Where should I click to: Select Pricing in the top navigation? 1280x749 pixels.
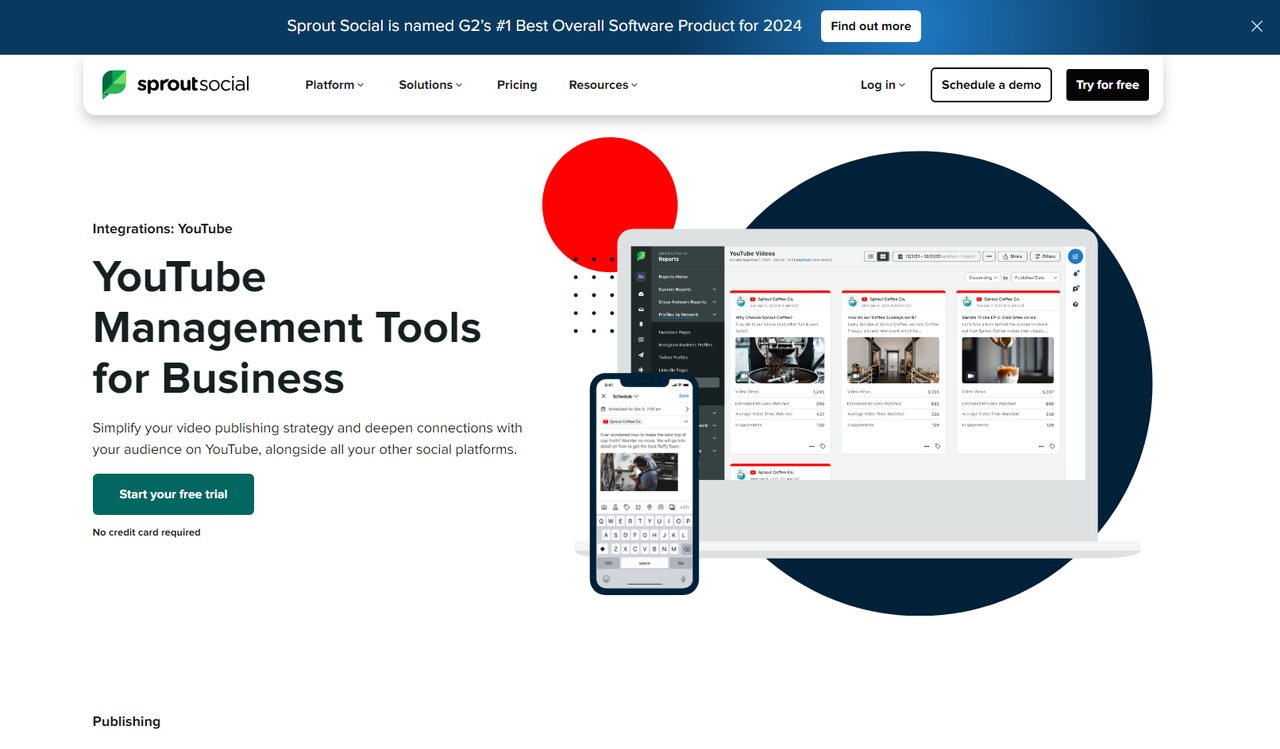pyautogui.click(x=517, y=85)
